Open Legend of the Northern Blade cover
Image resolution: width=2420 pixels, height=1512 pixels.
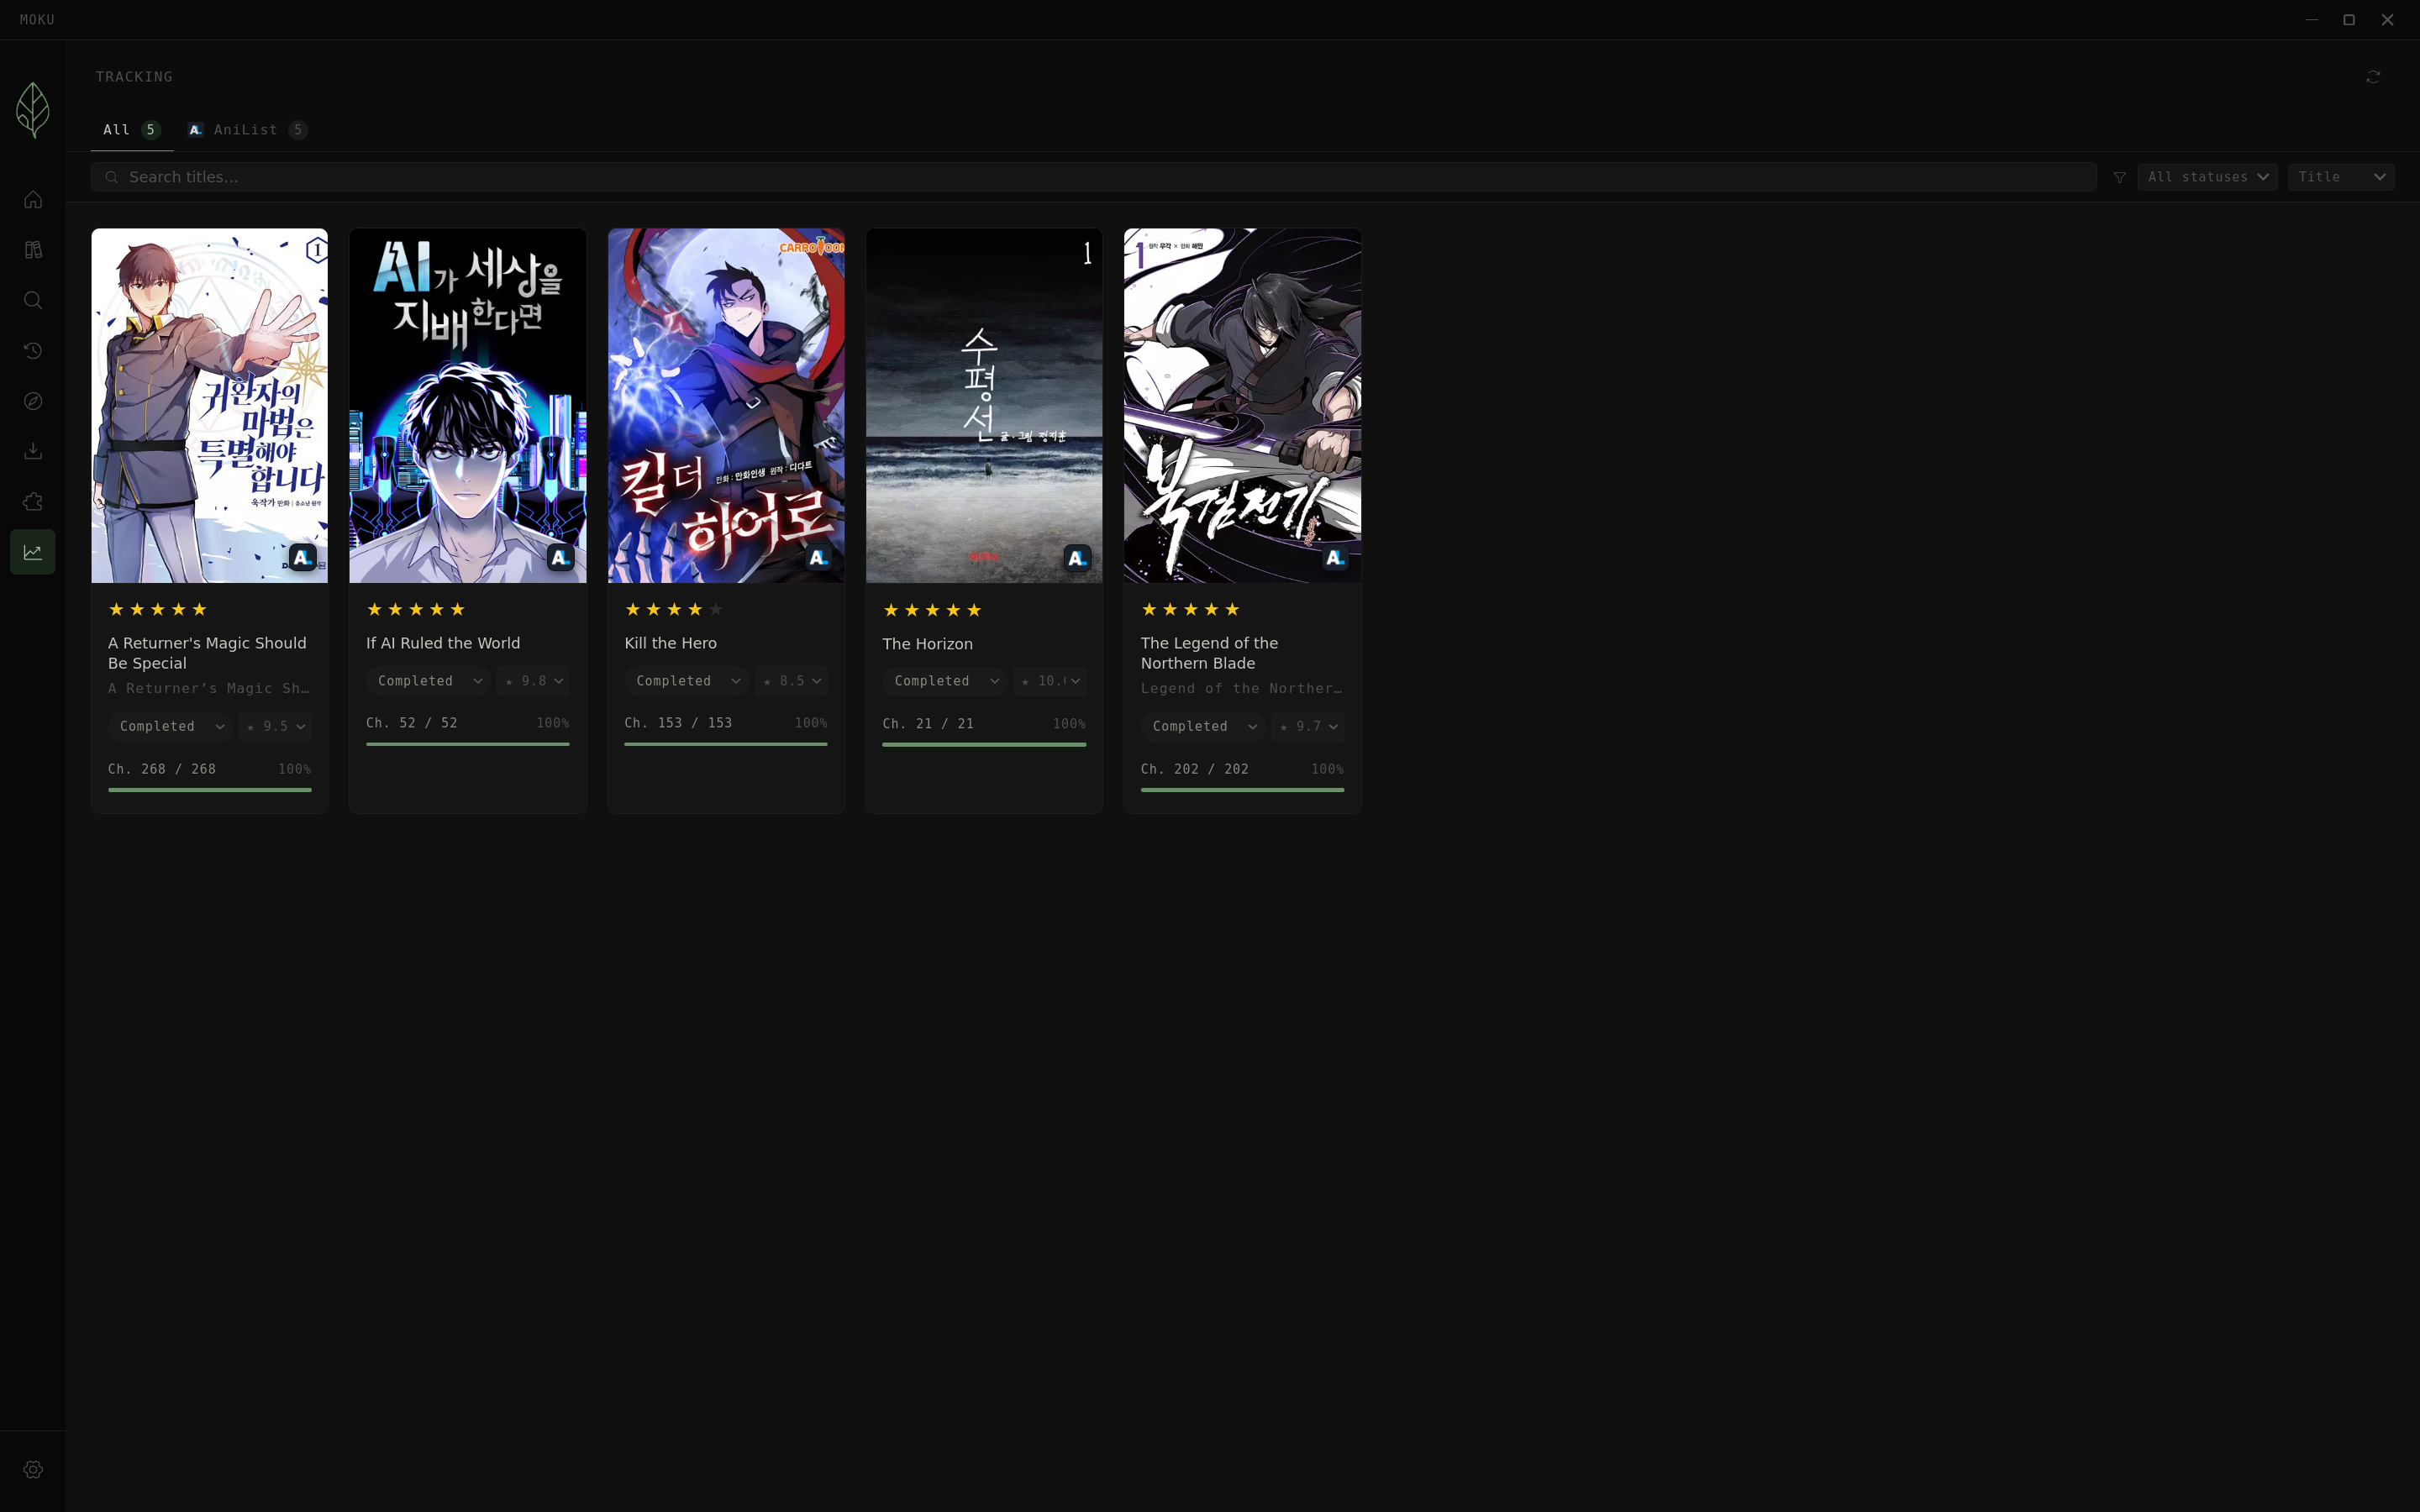tap(1243, 406)
